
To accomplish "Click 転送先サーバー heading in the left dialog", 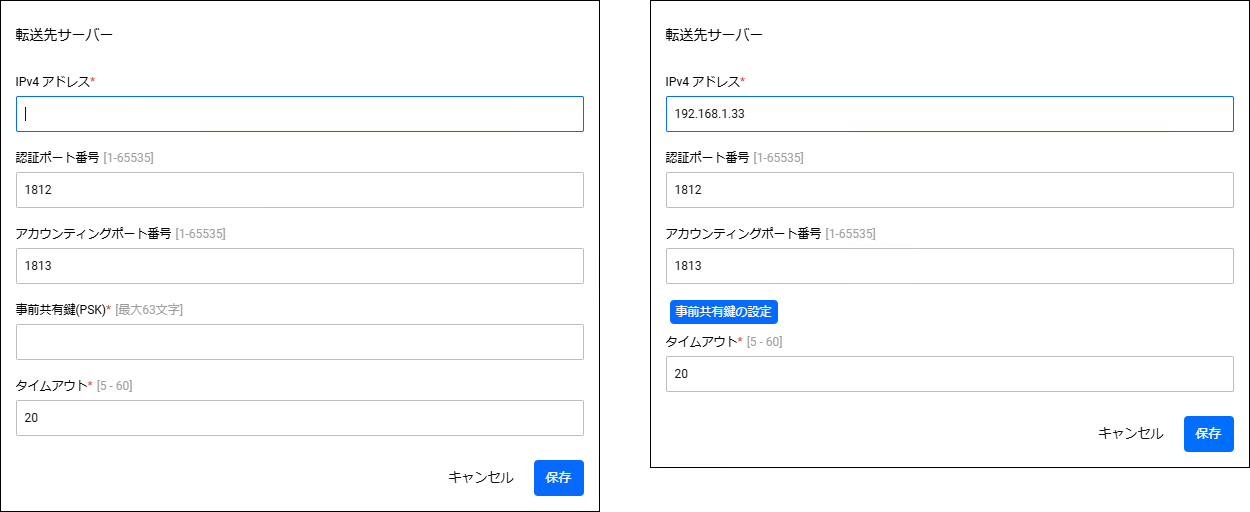I will click(65, 35).
